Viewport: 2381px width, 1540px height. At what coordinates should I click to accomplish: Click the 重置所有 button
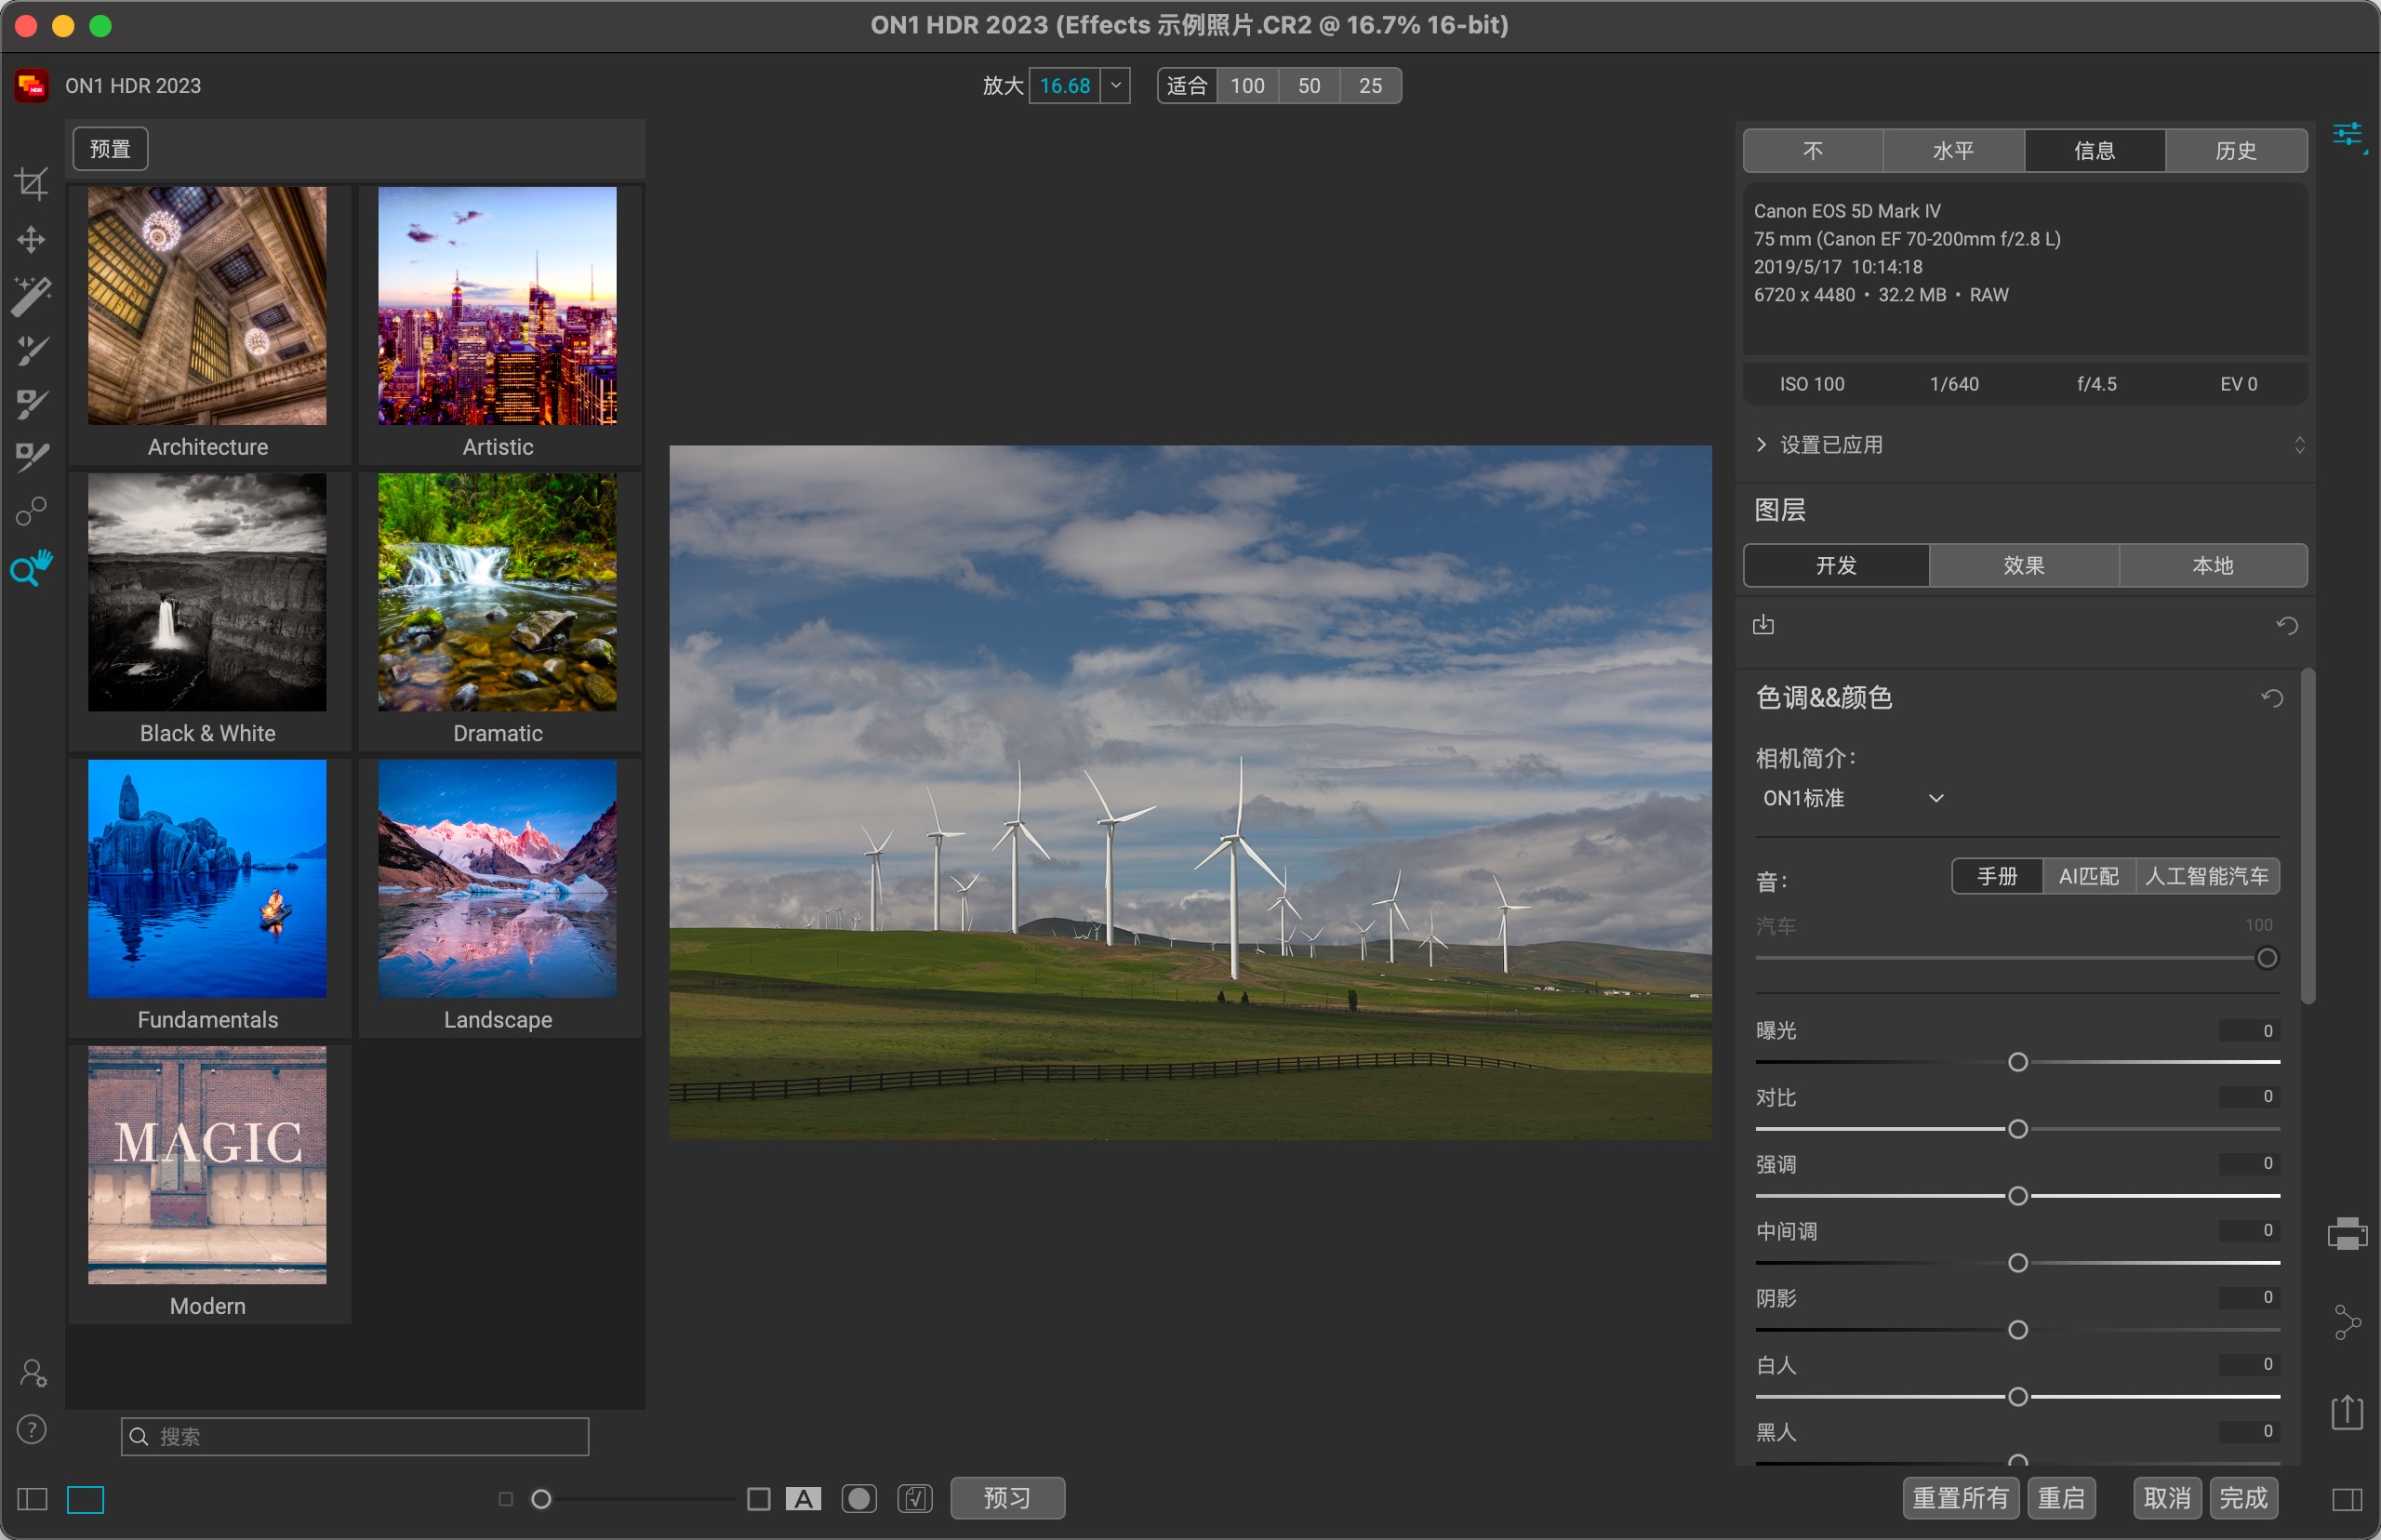1960,1498
